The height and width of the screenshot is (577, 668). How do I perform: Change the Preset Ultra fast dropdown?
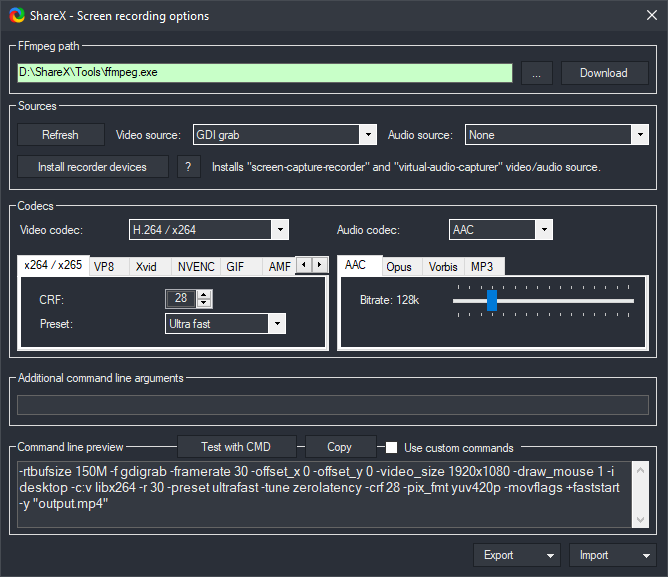coord(225,324)
